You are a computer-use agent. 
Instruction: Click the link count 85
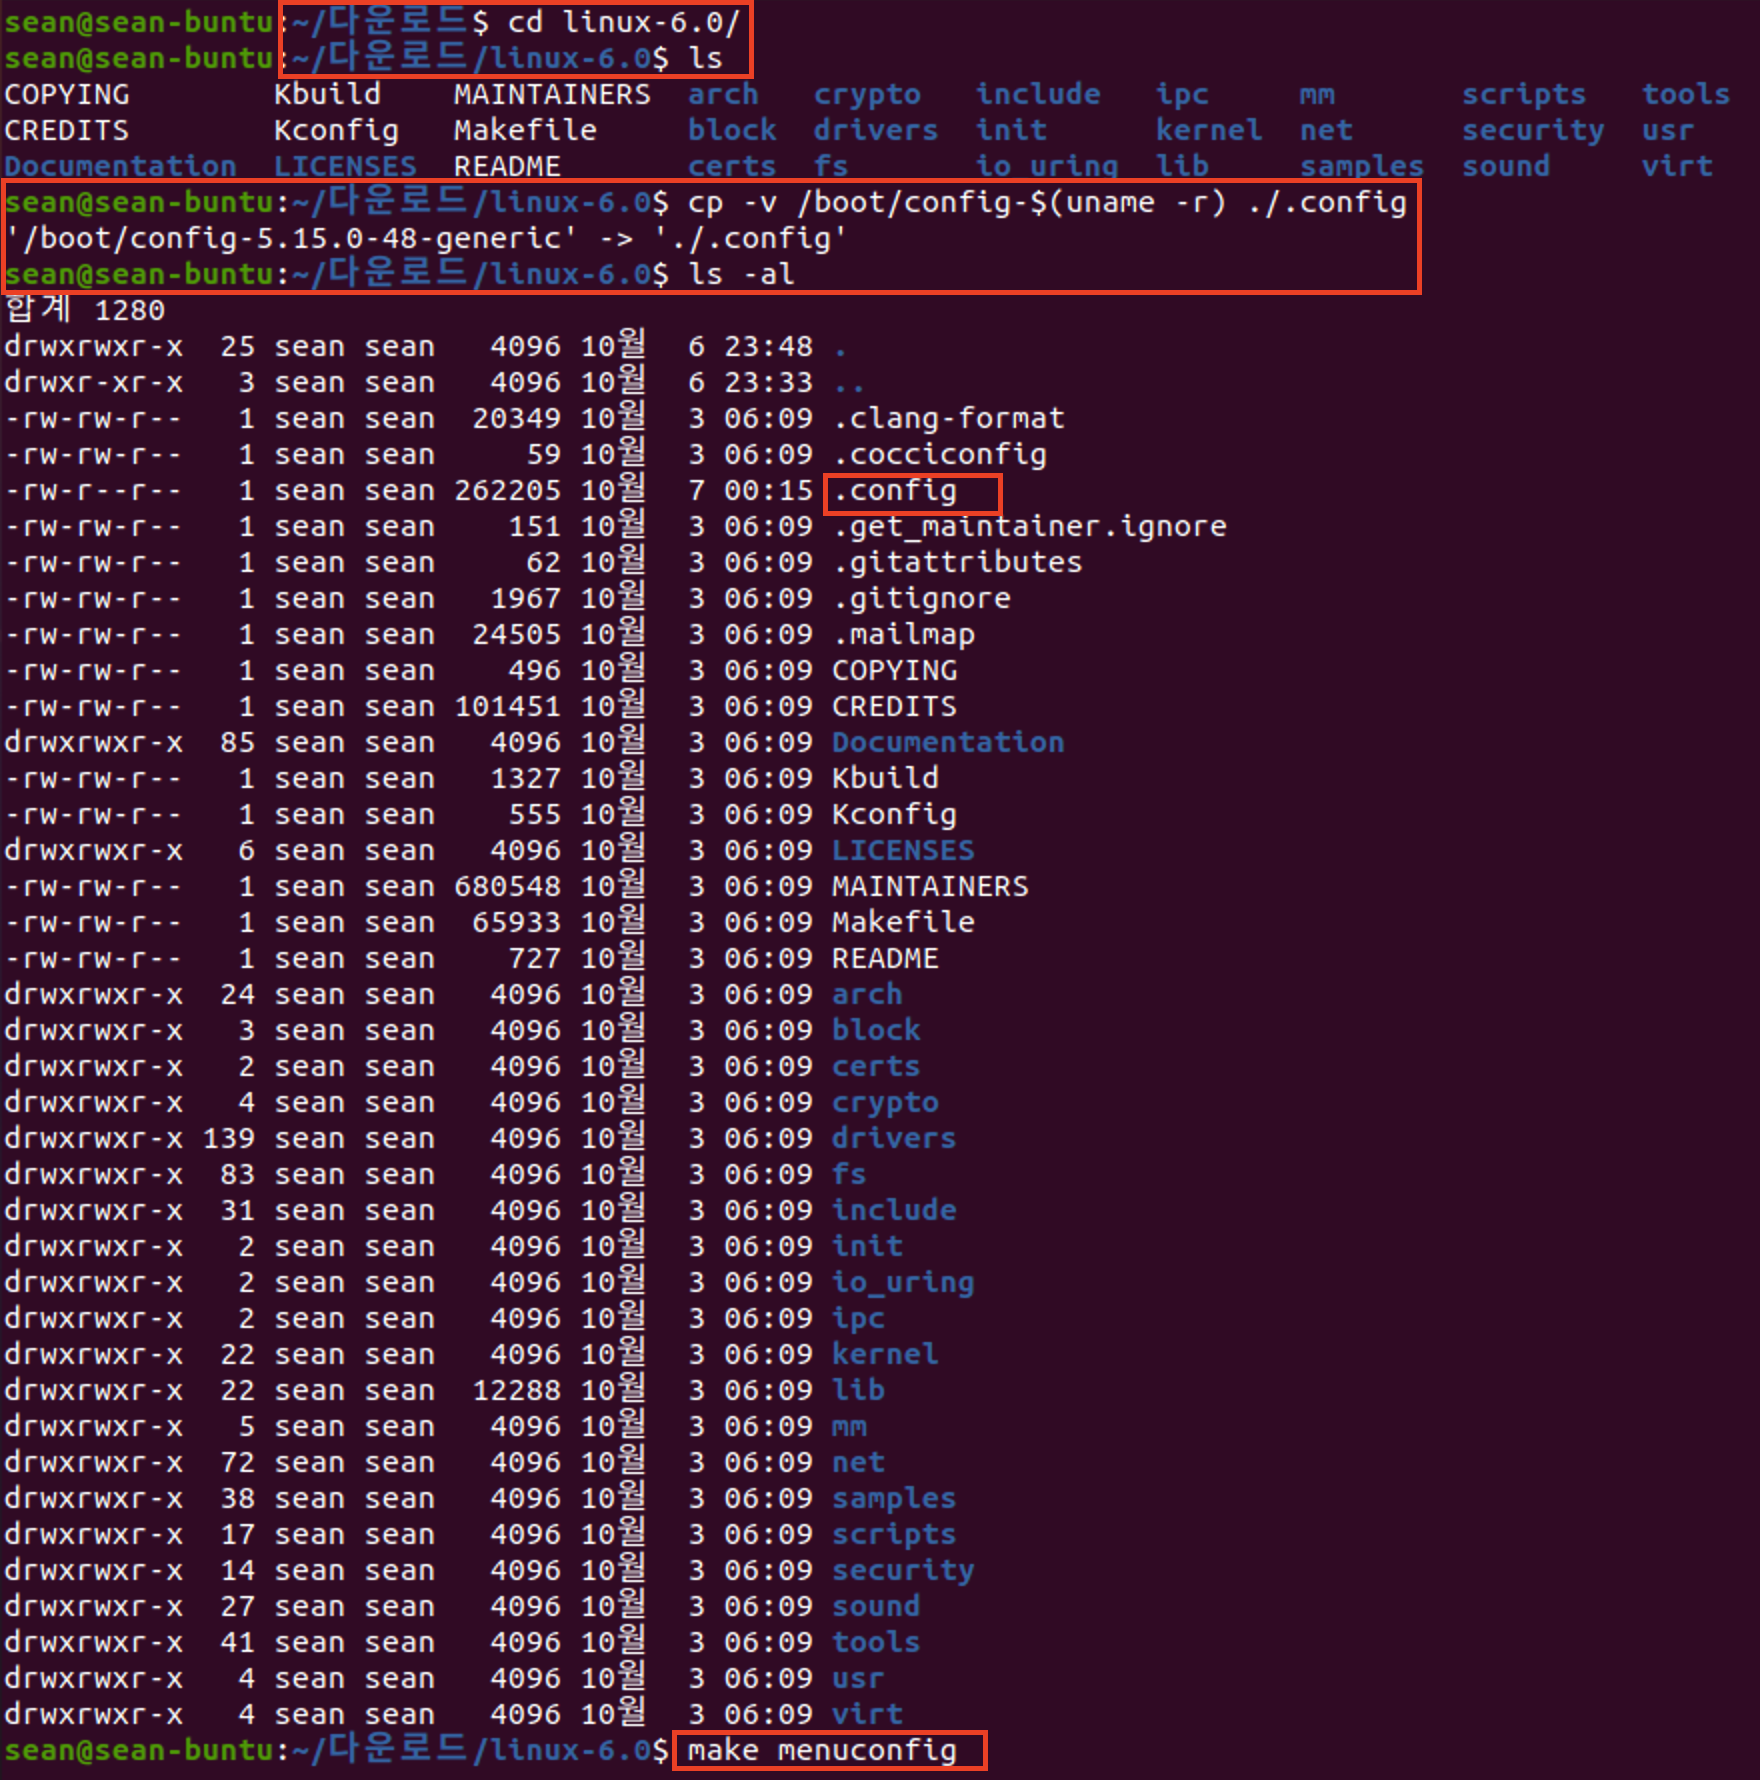(237, 743)
